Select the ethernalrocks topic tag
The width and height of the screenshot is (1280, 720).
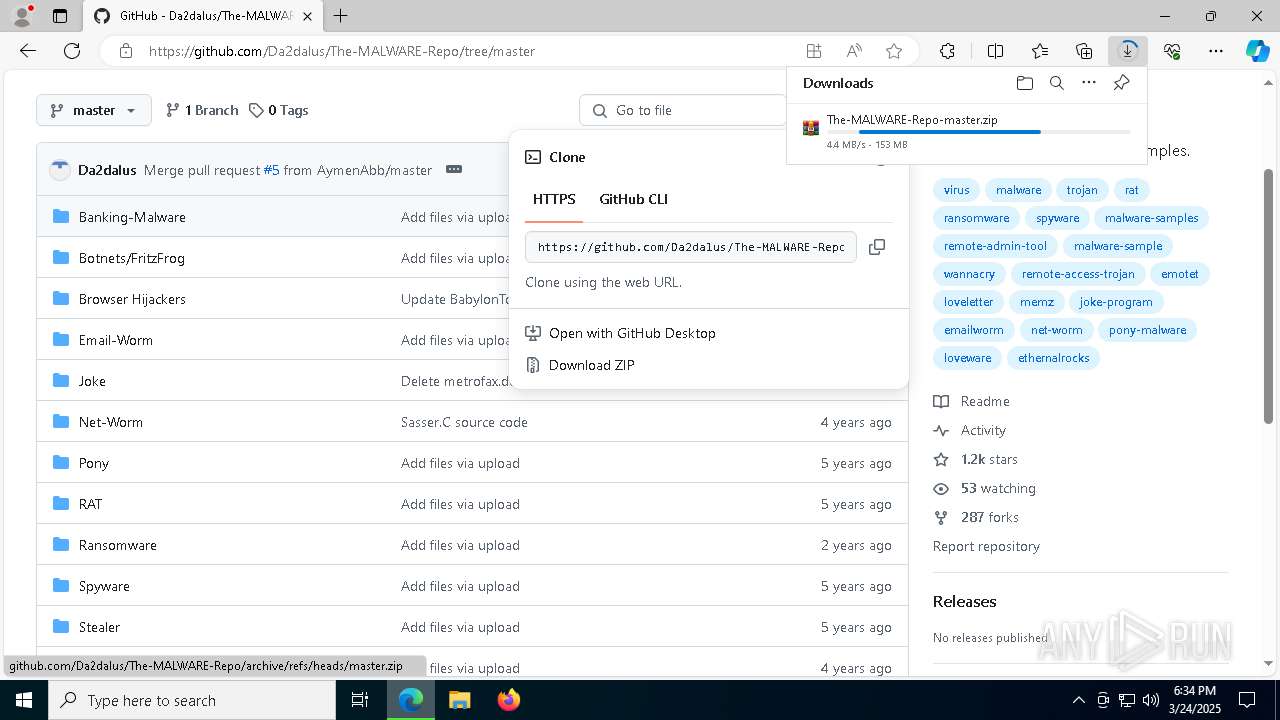1054,358
